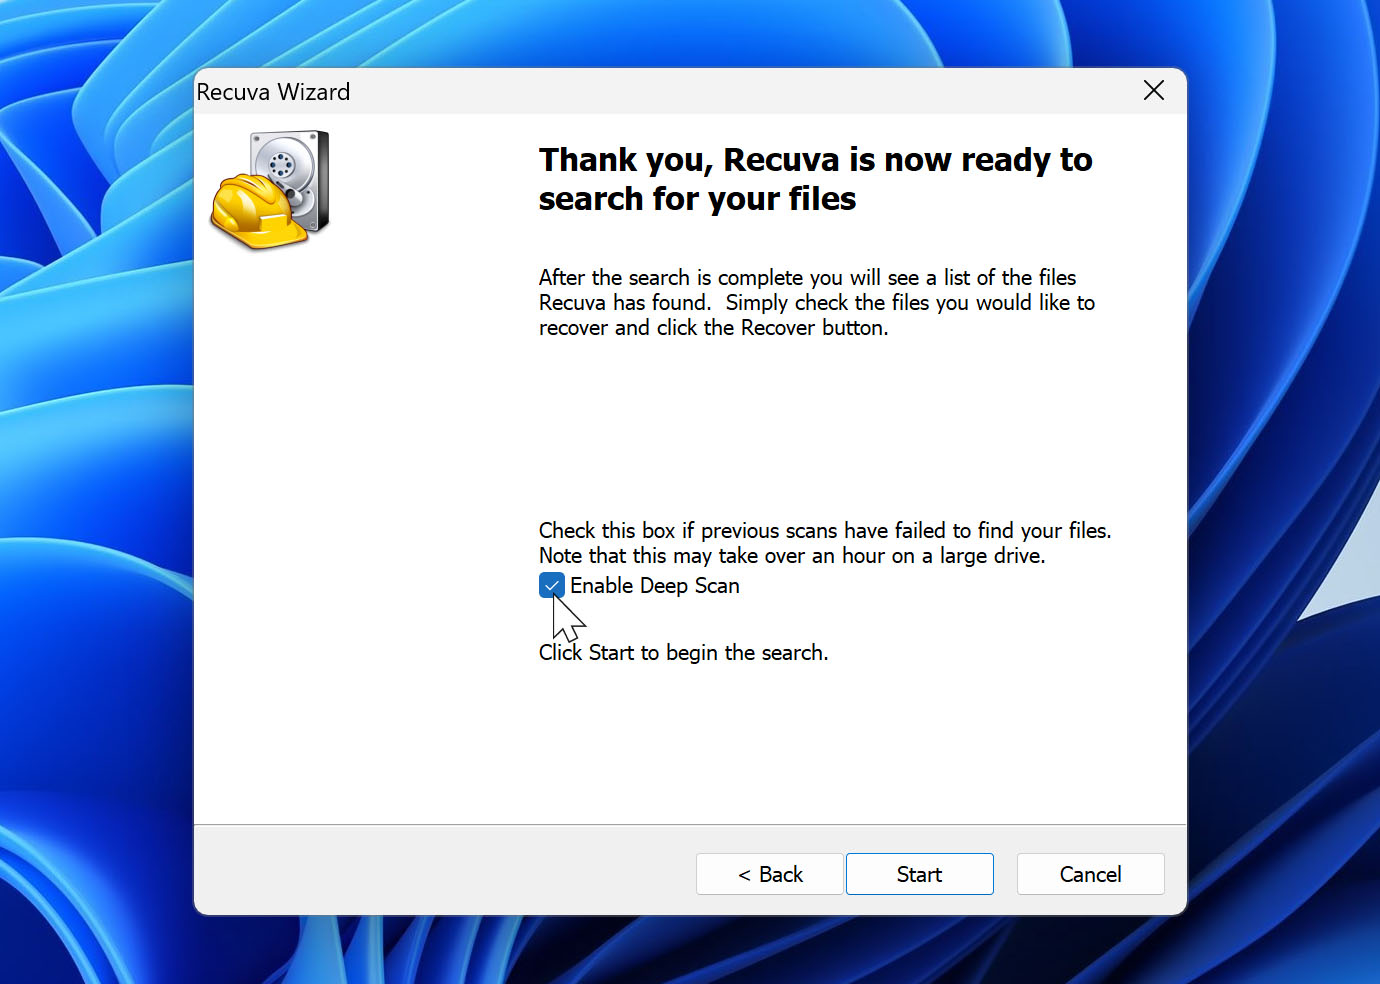Click the Recuva hard drive helmet icon
Screen dimensions: 1380x984
point(270,190)
